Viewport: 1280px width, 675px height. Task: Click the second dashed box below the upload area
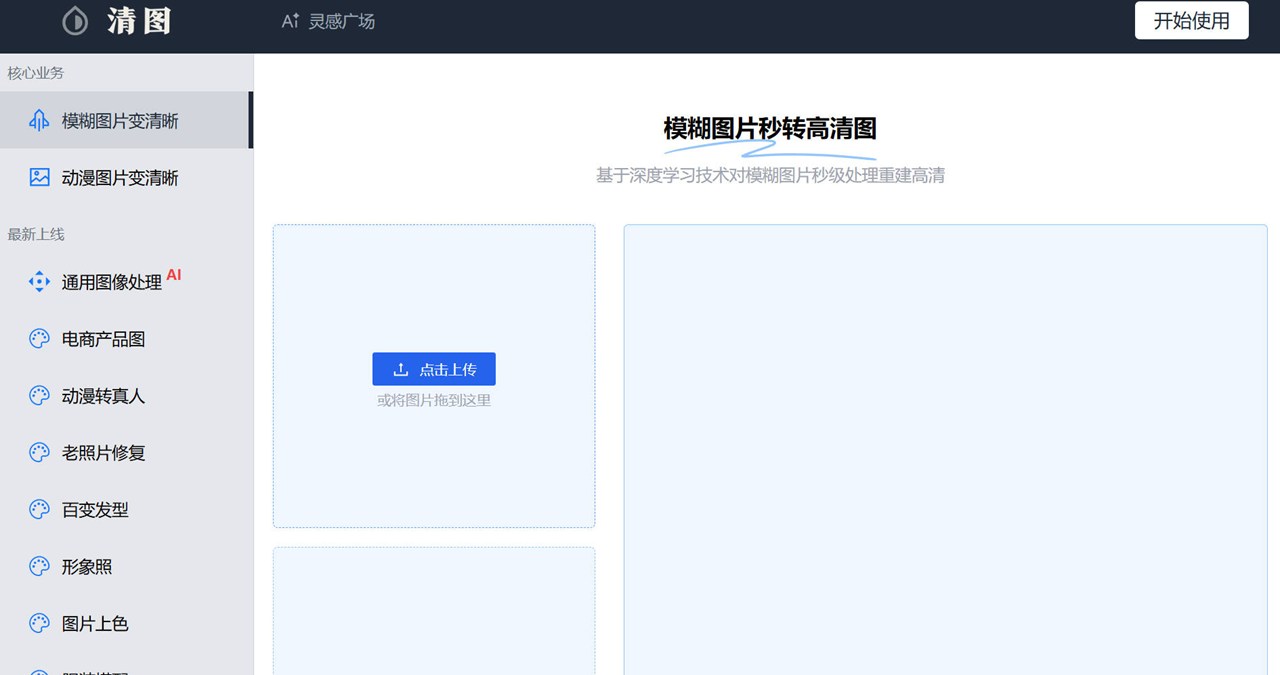coord(434,611)
